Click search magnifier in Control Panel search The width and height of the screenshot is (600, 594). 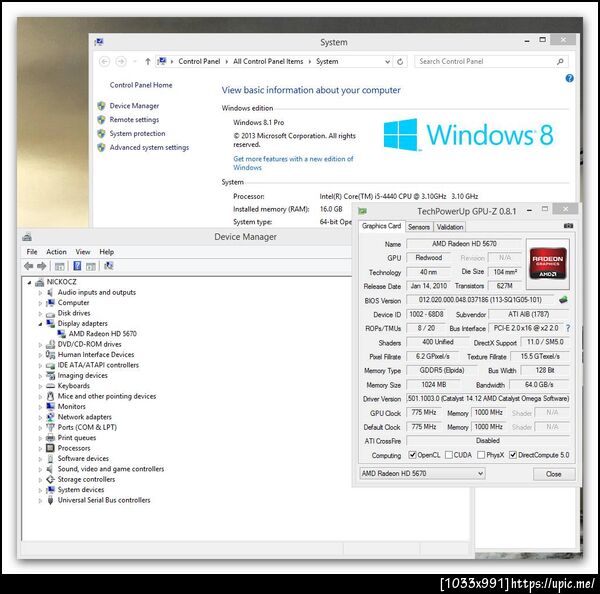[x=560, y=61]
